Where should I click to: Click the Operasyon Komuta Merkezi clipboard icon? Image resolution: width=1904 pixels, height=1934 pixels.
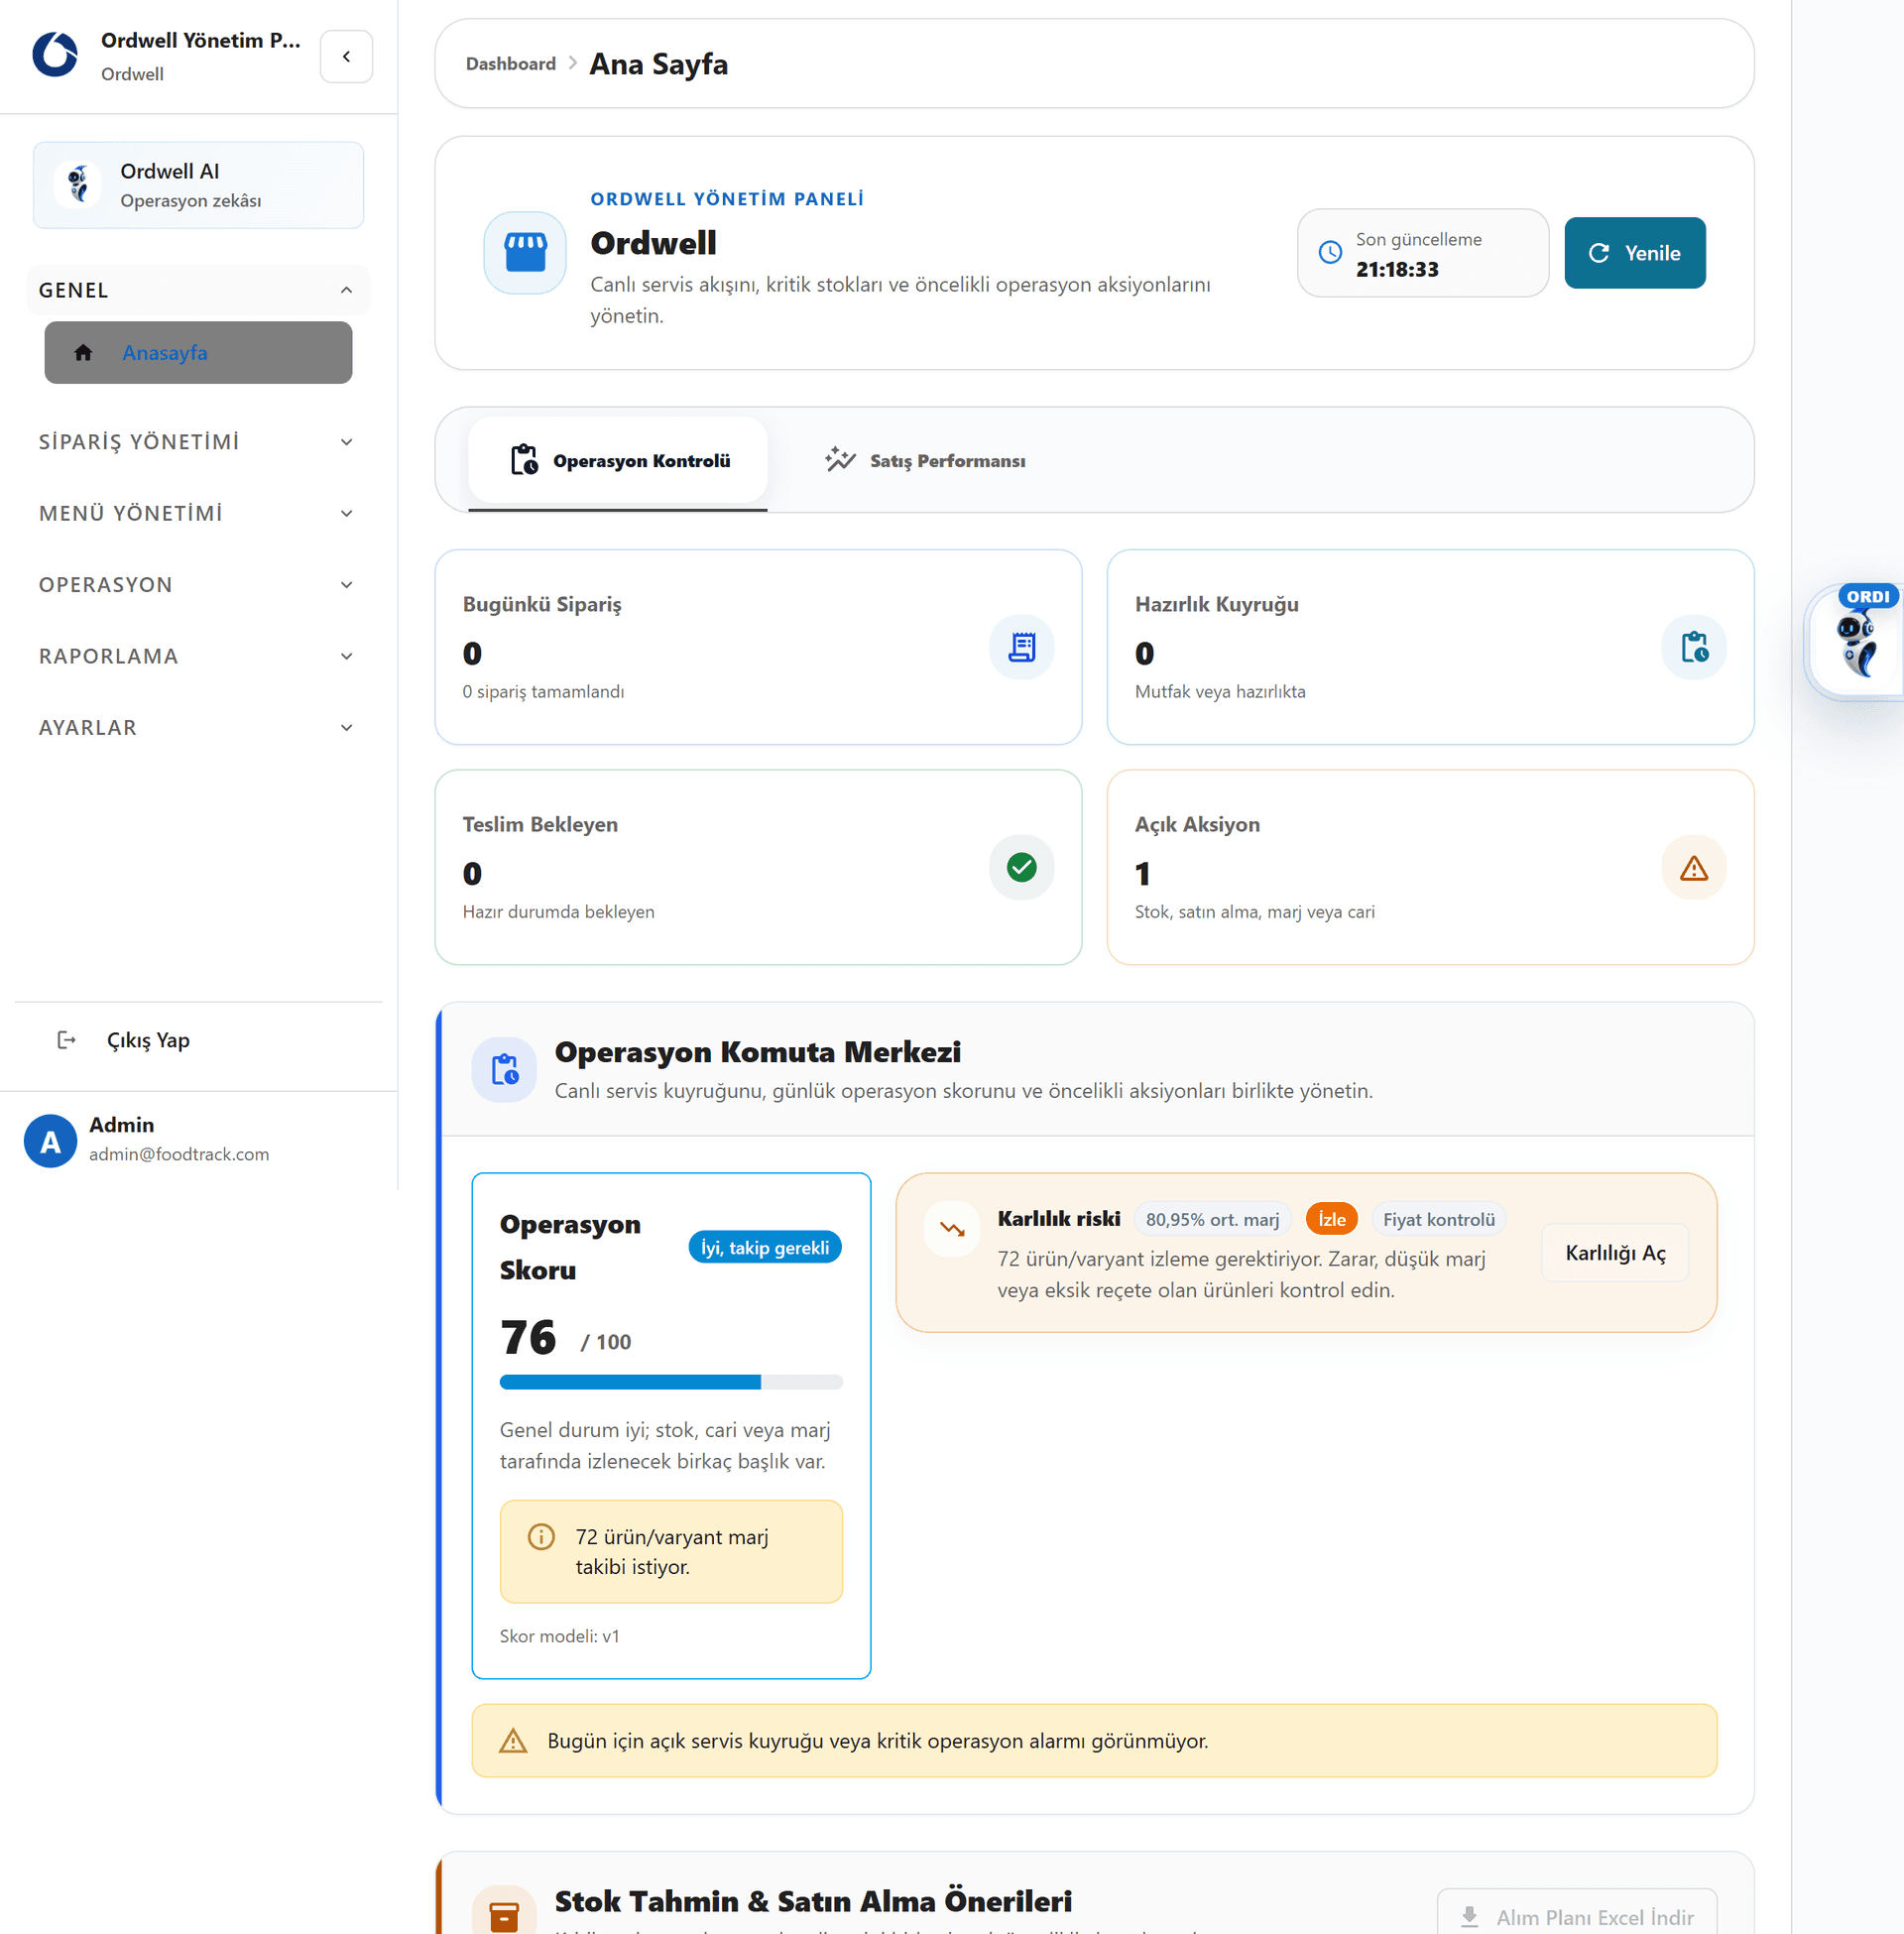tap(504, 1069)
